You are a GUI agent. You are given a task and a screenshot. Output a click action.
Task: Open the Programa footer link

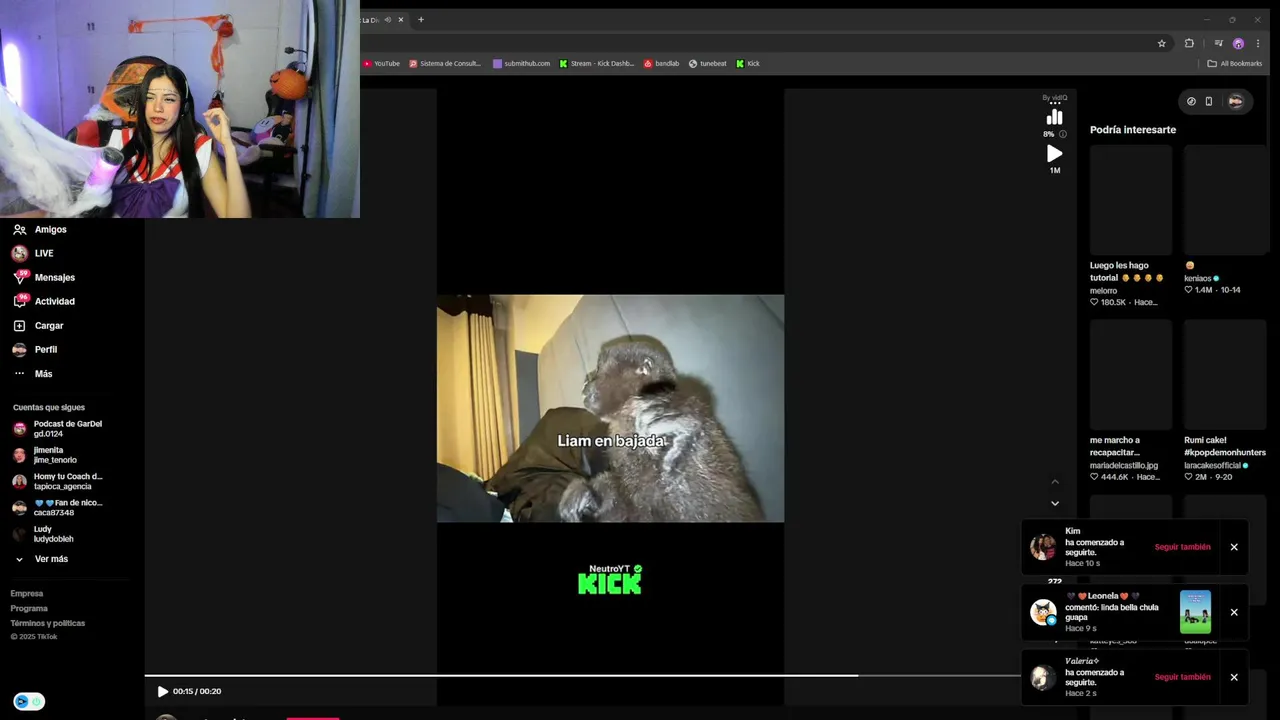pos(29,609)
